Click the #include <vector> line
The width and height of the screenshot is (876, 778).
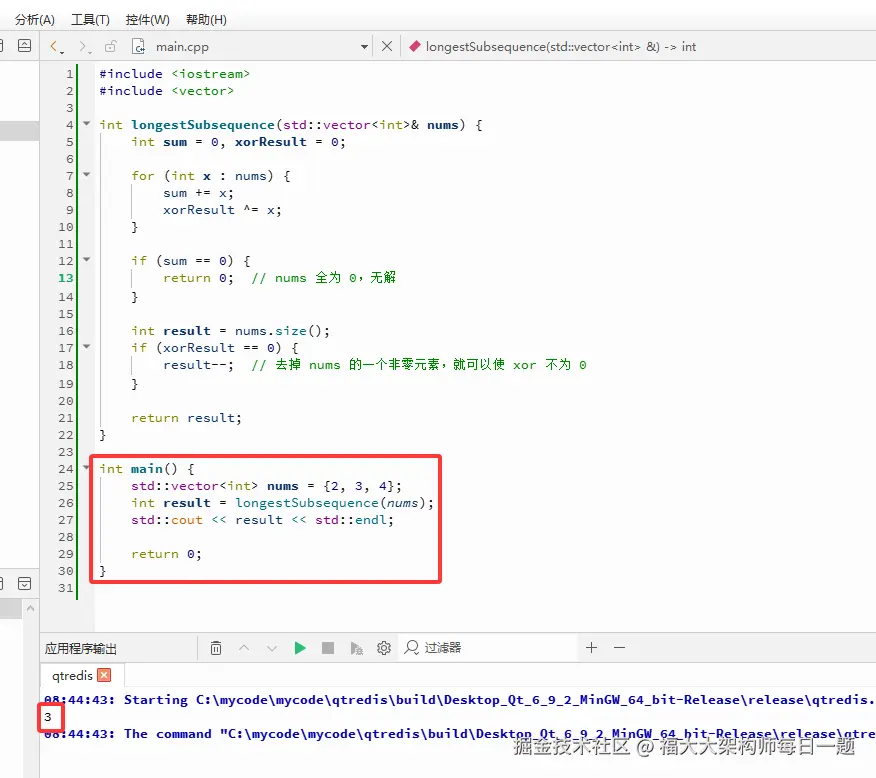166,91
